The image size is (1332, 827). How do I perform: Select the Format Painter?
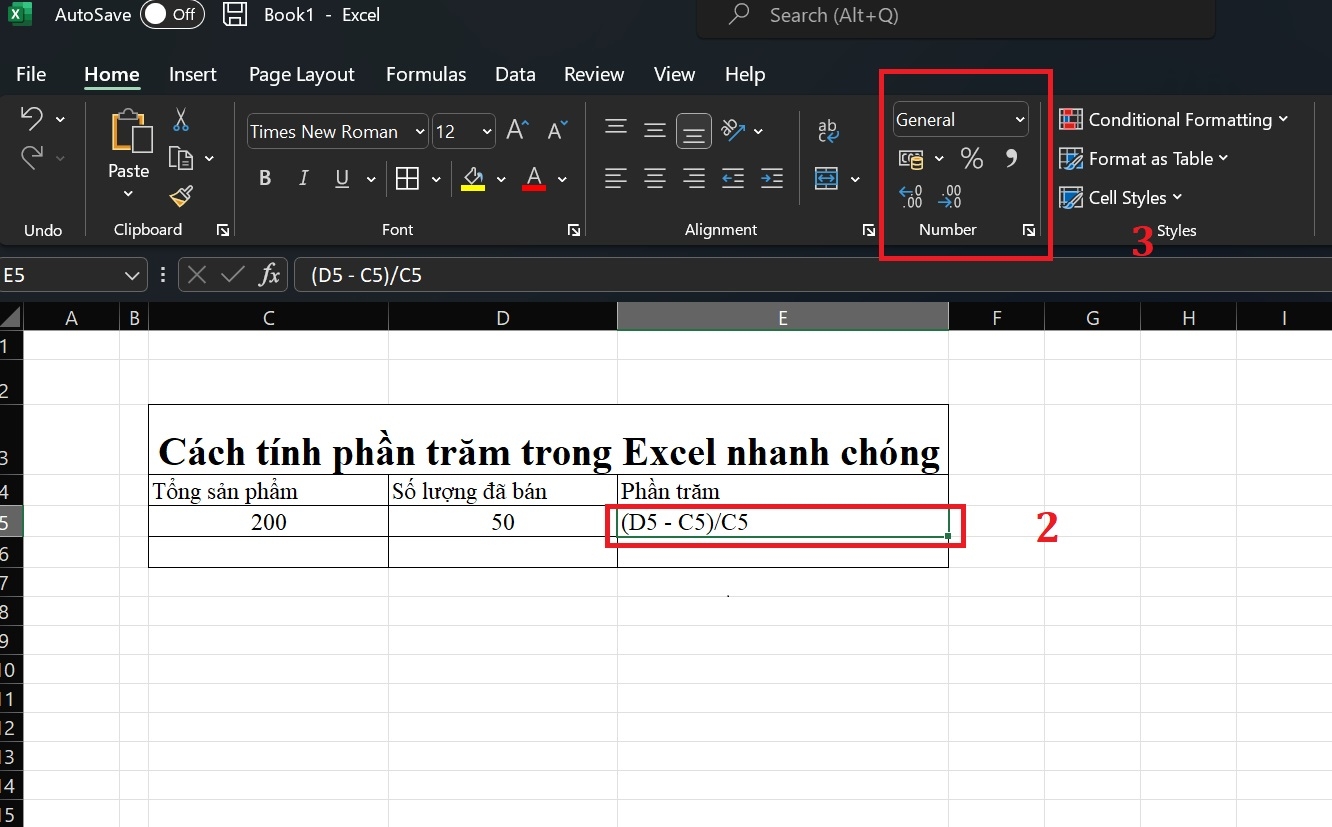(x=181, y=196)
